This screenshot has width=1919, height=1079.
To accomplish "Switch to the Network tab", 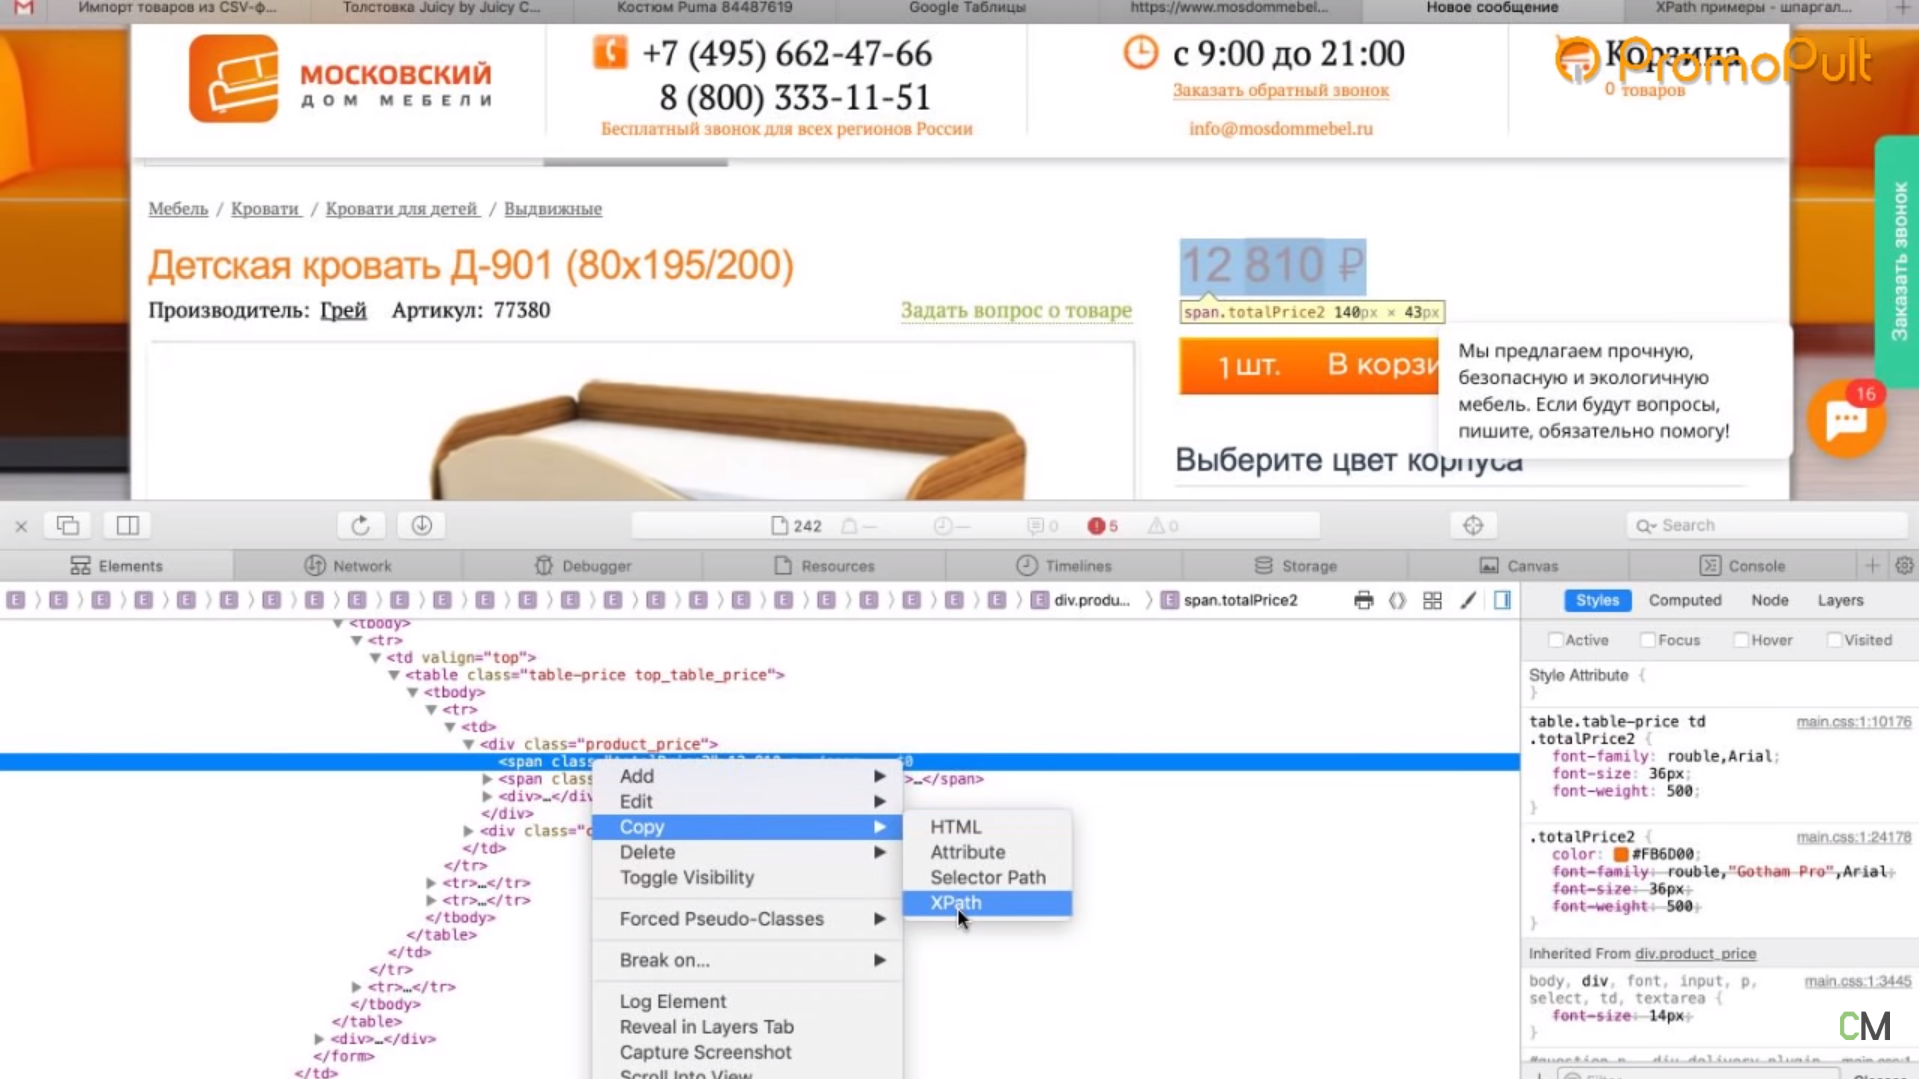I will pyautogui.click(x=348, y=565).
